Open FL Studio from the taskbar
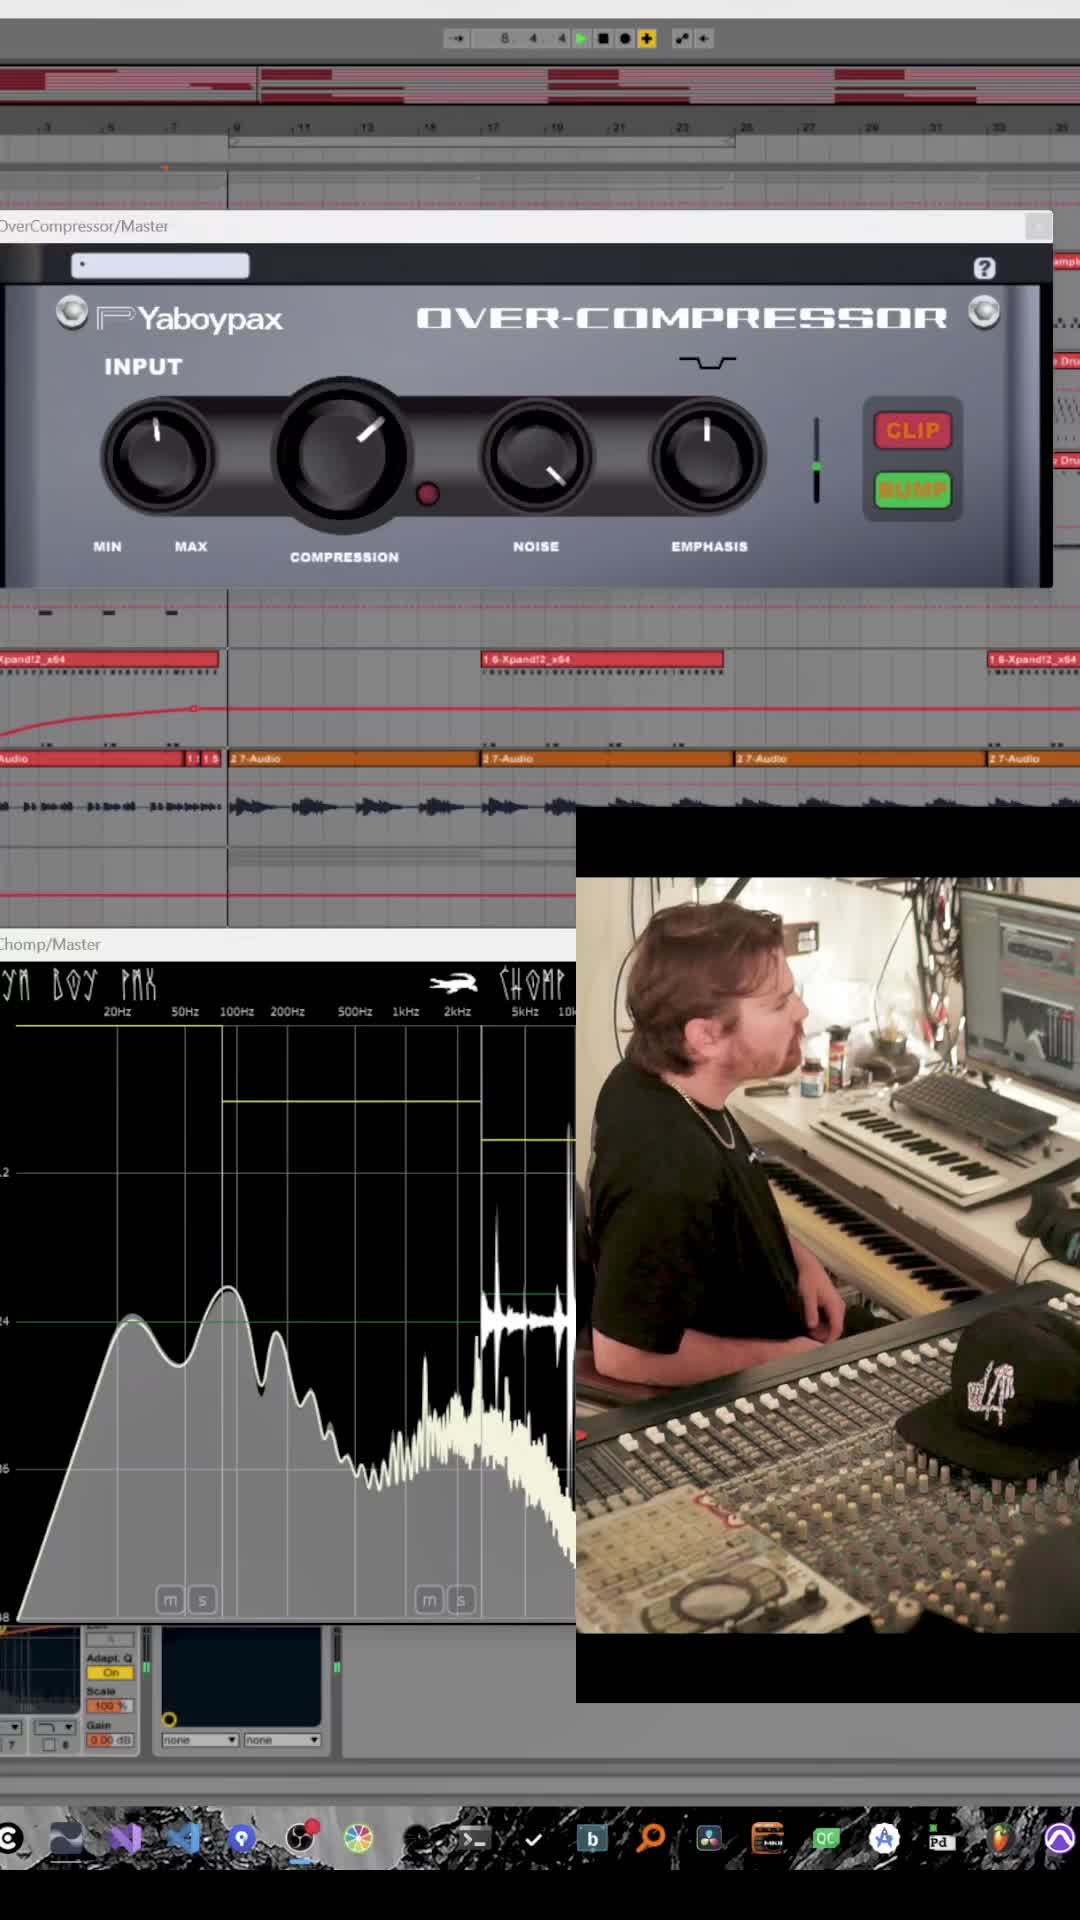The width and height of the screenshot is (1080, 1920). pos(1001,1838)
